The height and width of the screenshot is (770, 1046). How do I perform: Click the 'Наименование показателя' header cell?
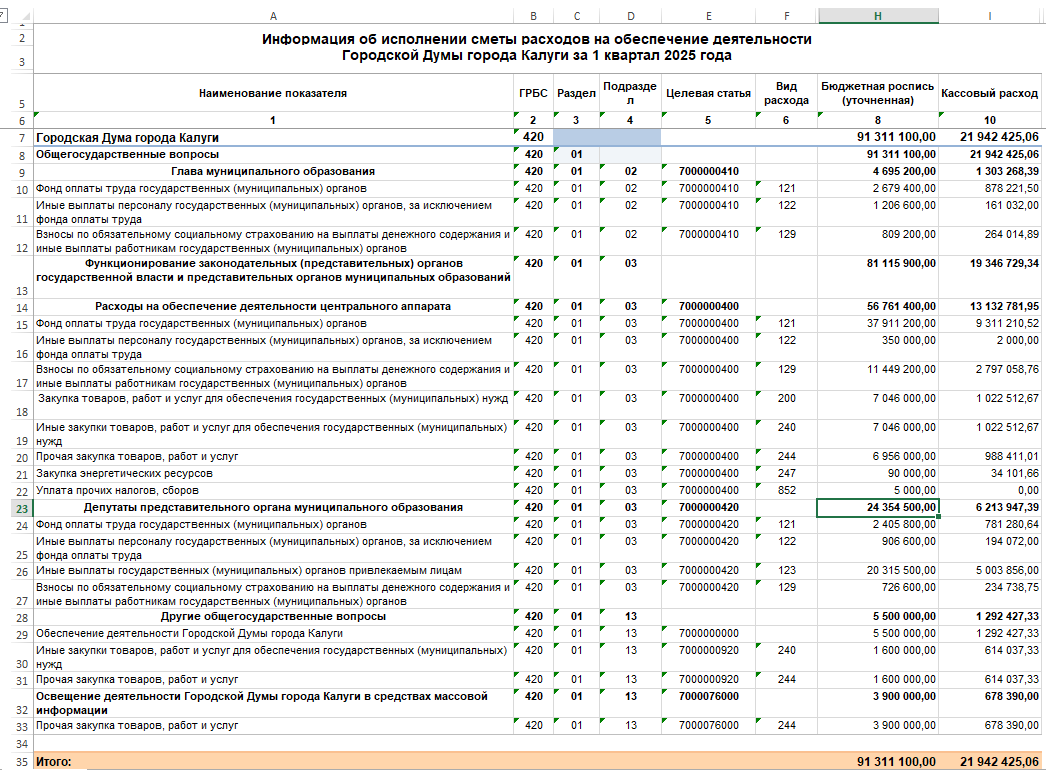click(273, 93)
